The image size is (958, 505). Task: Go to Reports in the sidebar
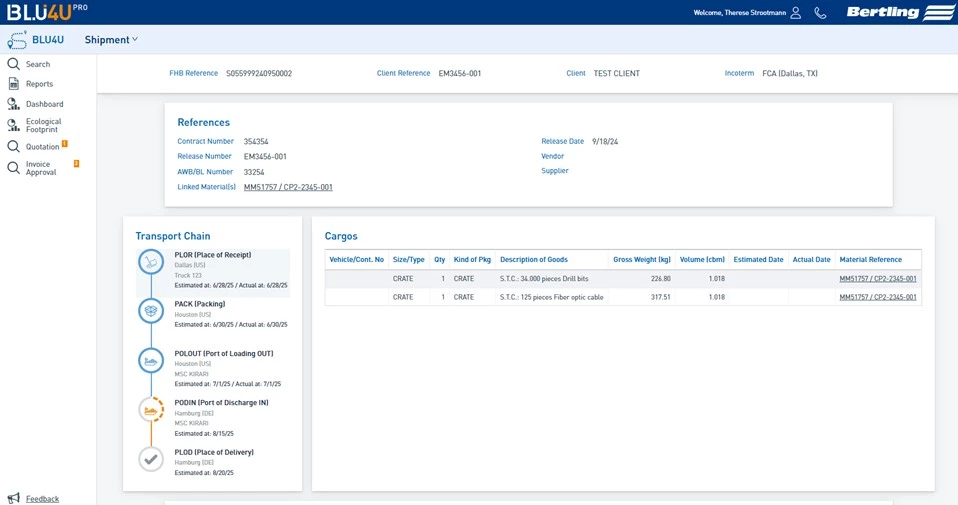click(39, 84)
